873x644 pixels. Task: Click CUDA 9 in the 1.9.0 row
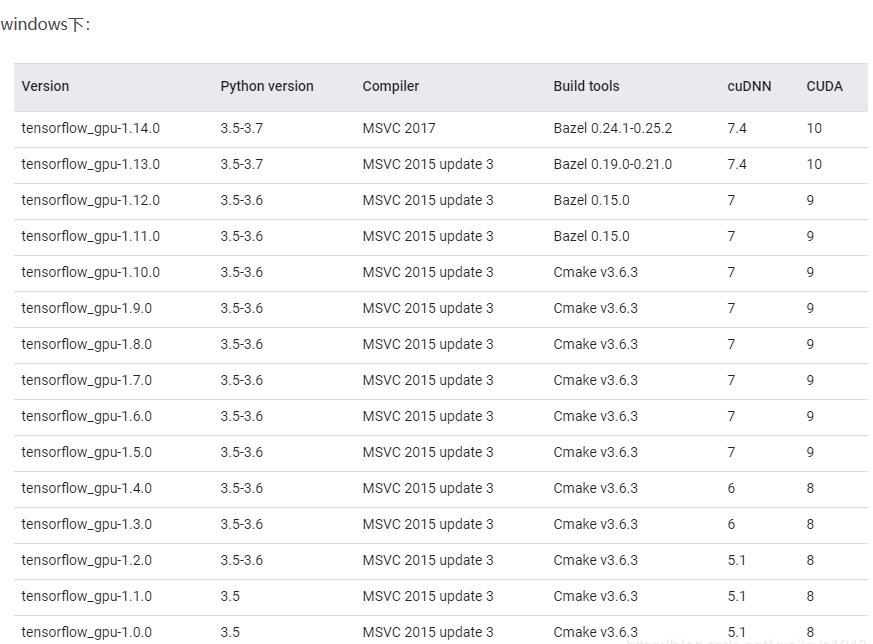810,308
